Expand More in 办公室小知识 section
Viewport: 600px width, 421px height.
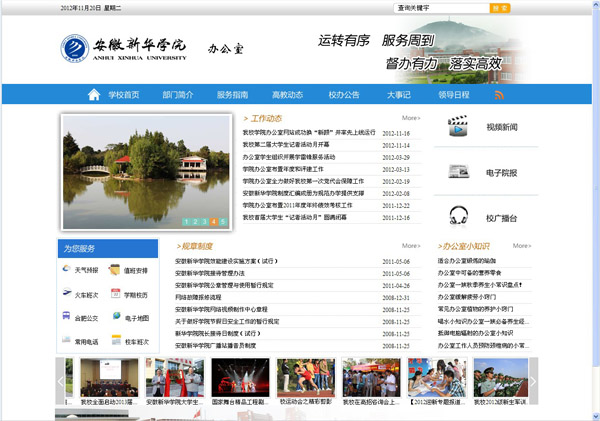[x=519, y=245]
